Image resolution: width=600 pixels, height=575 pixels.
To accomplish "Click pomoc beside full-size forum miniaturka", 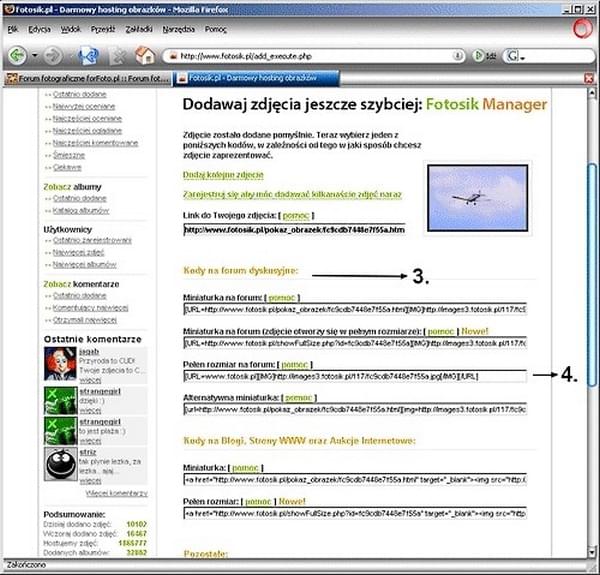I will point(440,331).
